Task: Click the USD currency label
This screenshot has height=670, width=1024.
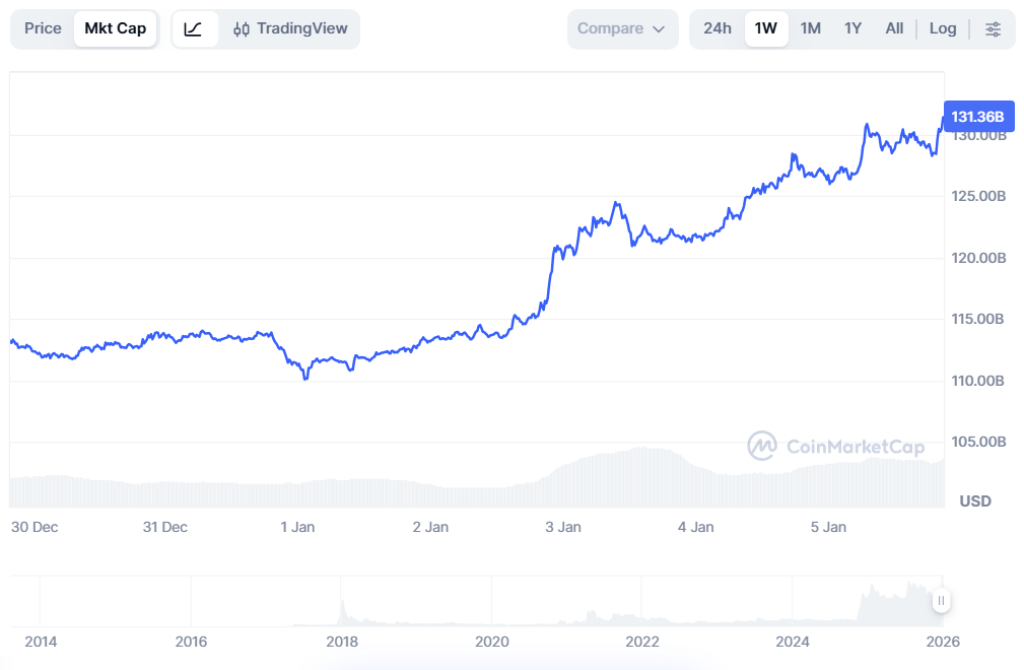Action: 975,501
